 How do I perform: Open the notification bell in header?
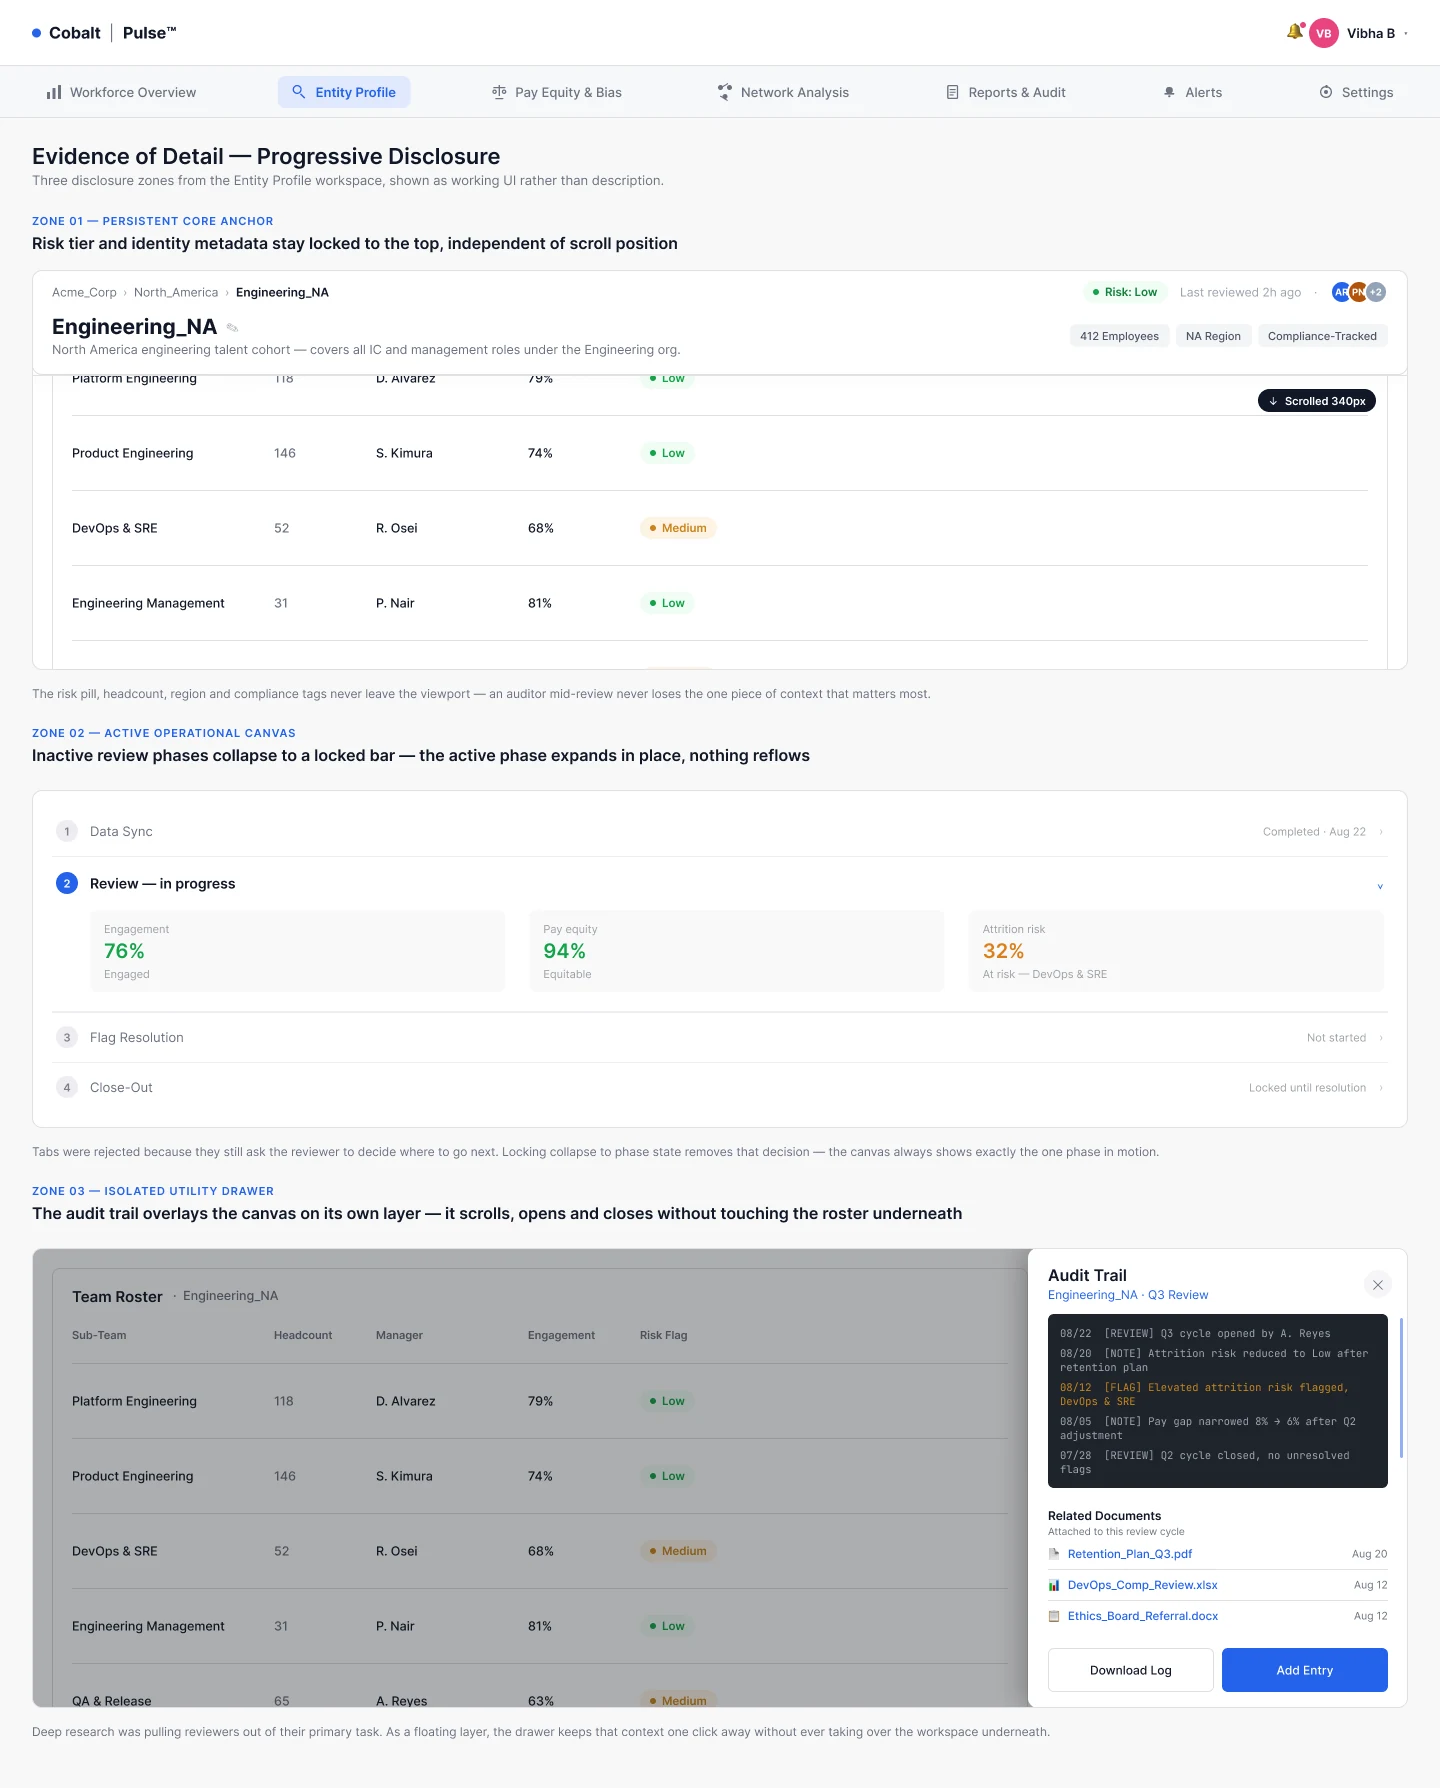[1295, 32]
